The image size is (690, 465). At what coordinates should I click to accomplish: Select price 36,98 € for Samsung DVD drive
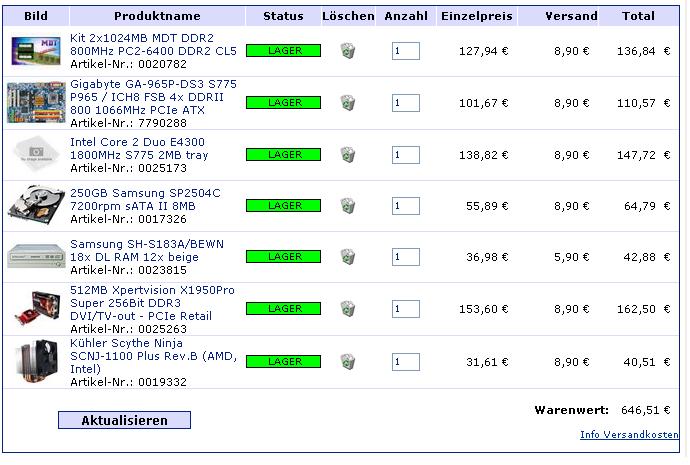tap(487, 257)
